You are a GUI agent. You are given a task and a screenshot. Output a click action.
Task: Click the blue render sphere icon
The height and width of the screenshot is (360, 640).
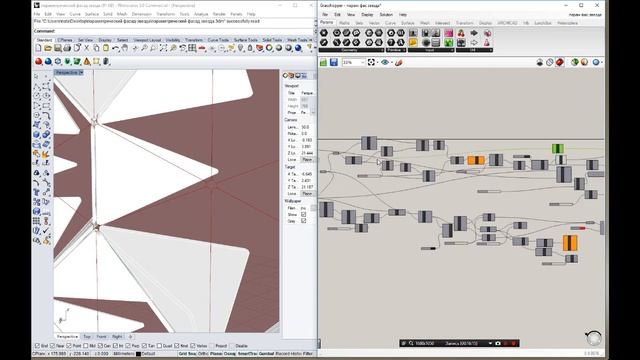coord(298,48)
